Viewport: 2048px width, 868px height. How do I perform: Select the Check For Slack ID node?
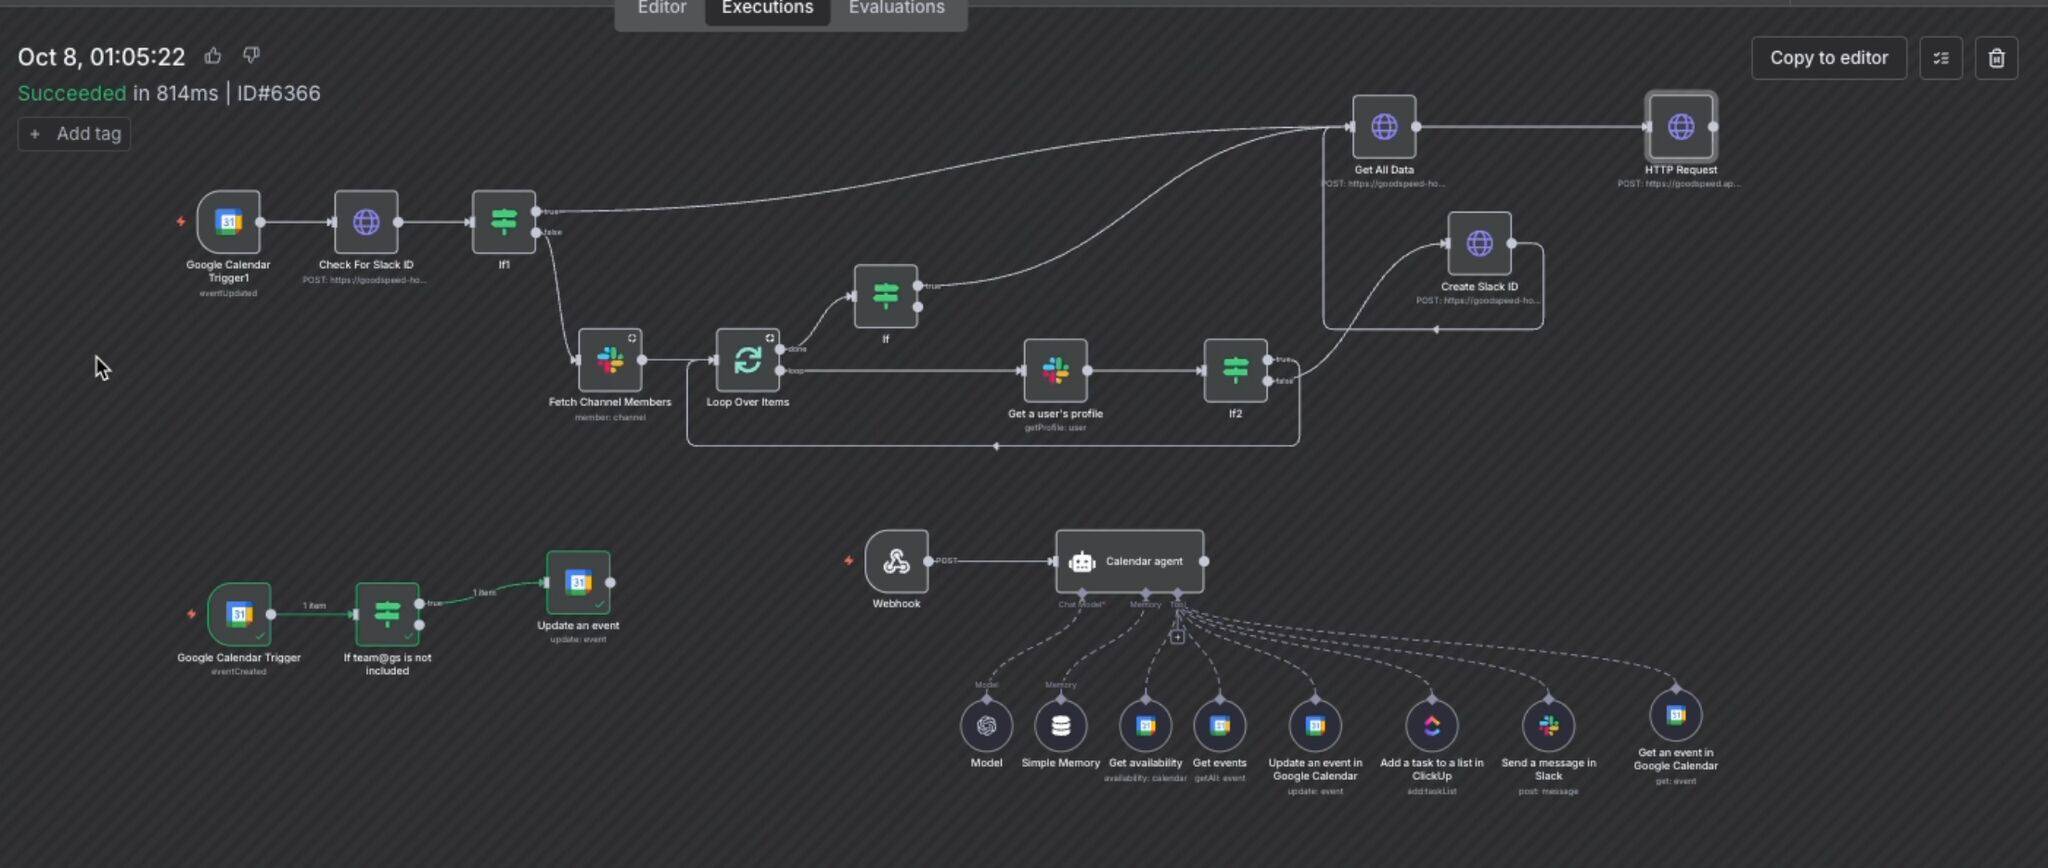366,222
